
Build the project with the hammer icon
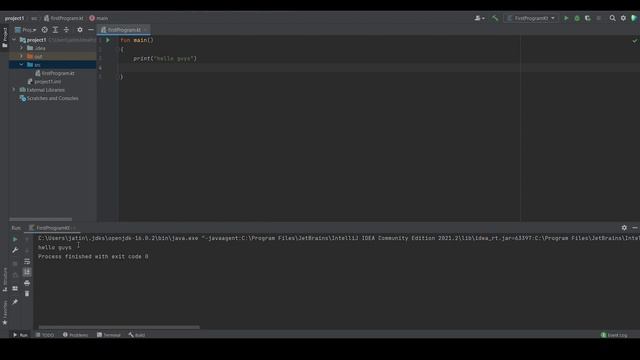(x=495, y=18)
